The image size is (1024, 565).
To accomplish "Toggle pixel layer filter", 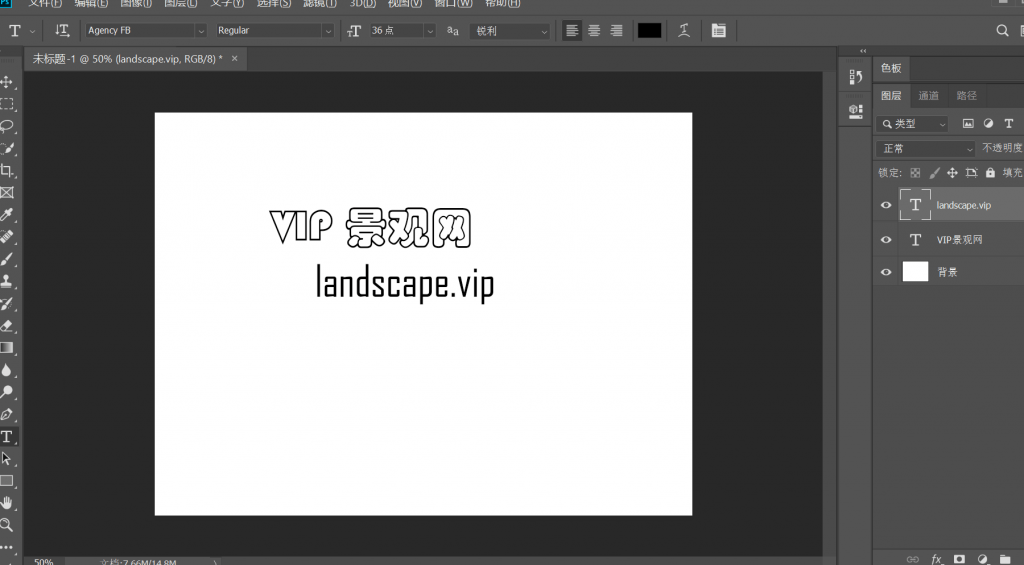I will pos(968,123).
